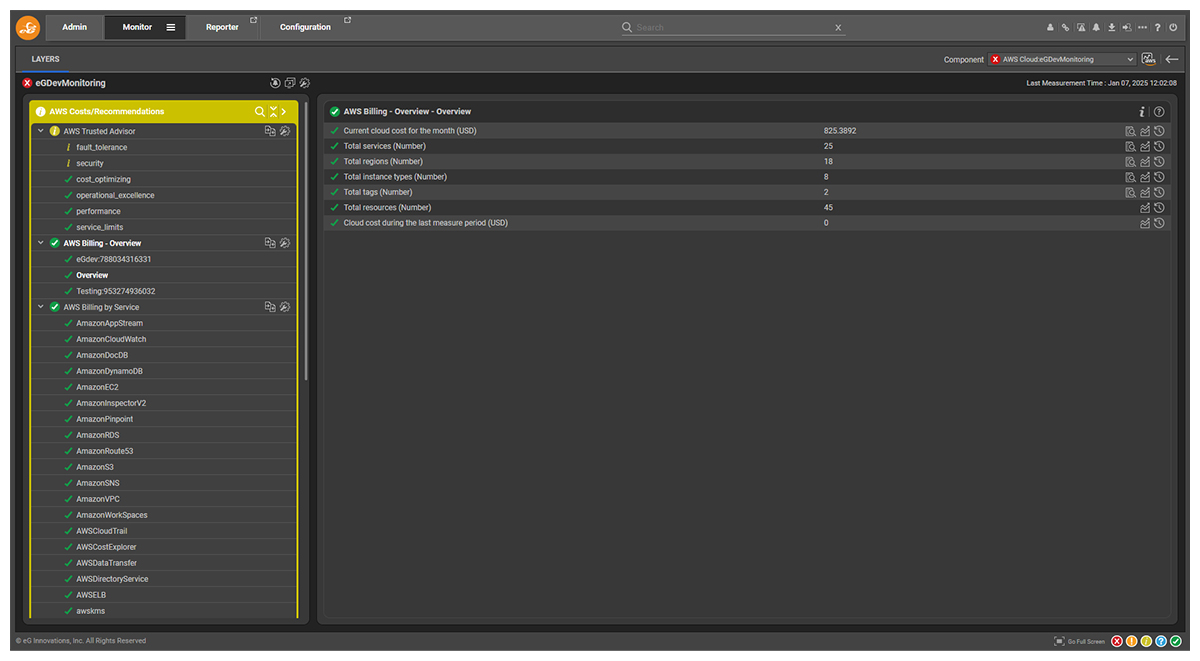Click the collapse-all arrows in layer header
The width and height of the screenshot is (1200, 661).
tap(273, 111)
